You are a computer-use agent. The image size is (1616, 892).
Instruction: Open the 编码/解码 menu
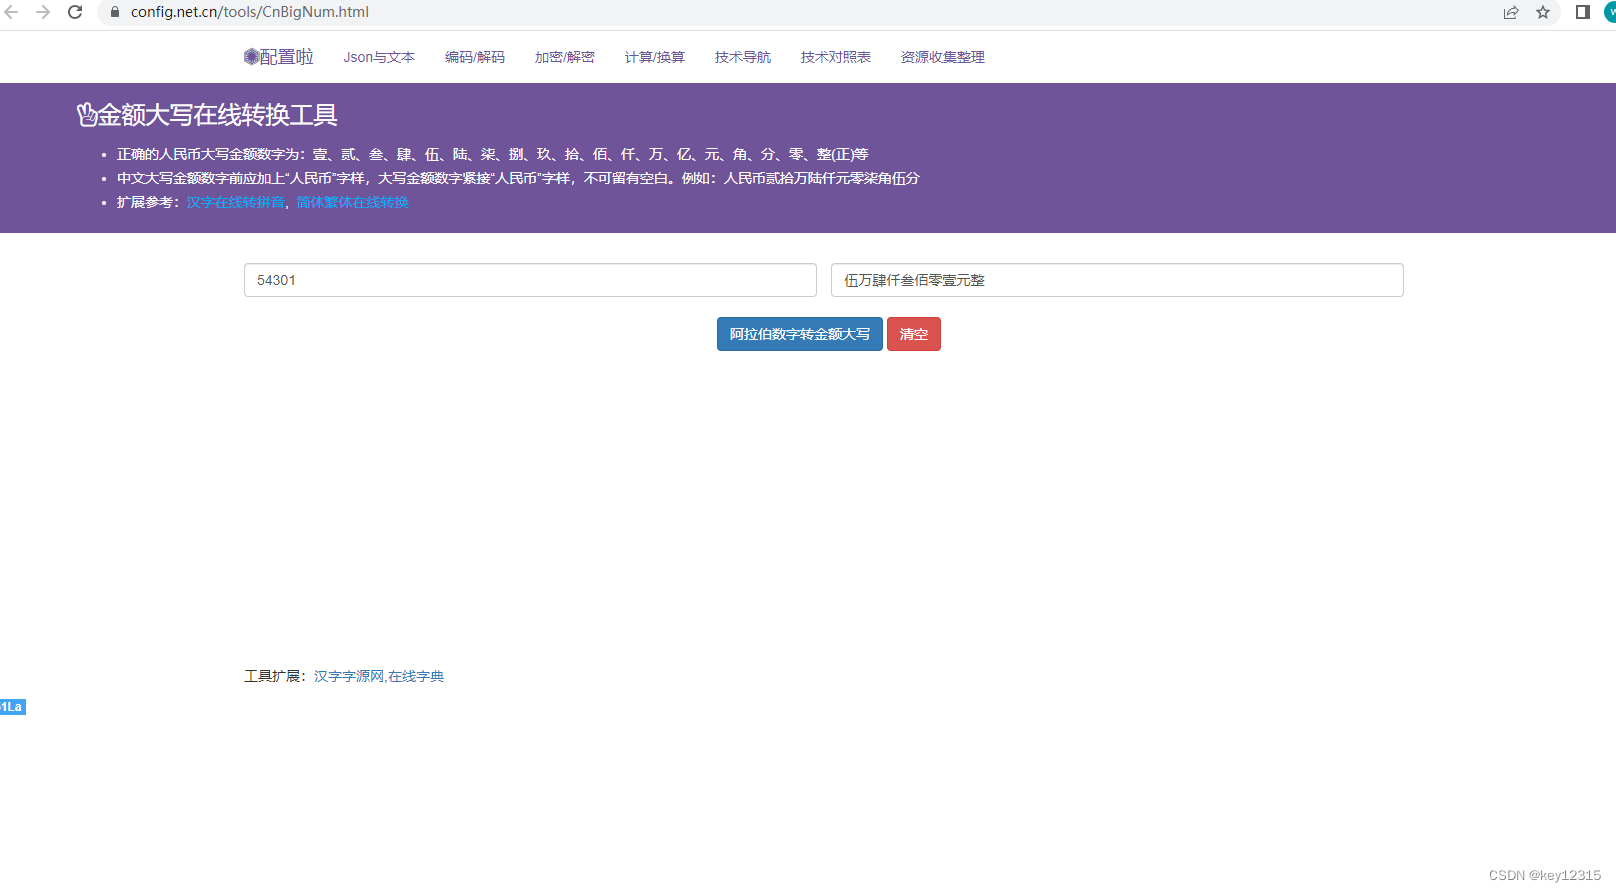pos(475,57)
